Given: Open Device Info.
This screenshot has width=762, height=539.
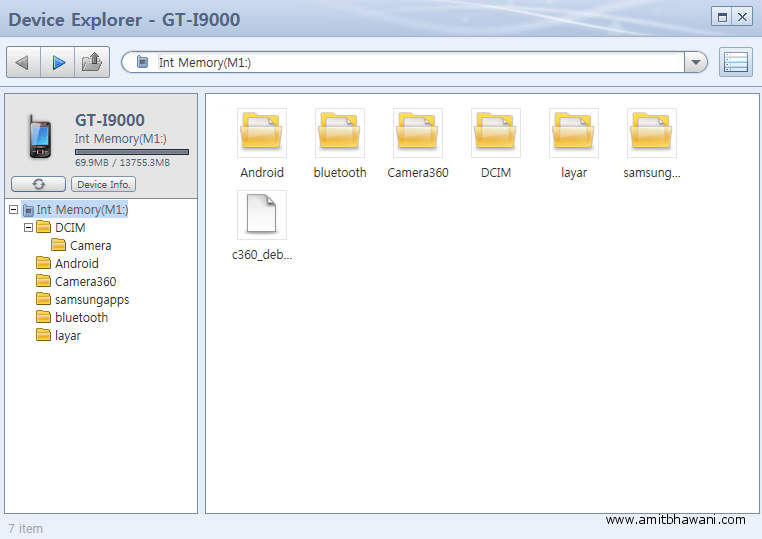Looking at the screenshot, I should coord(104,184).
